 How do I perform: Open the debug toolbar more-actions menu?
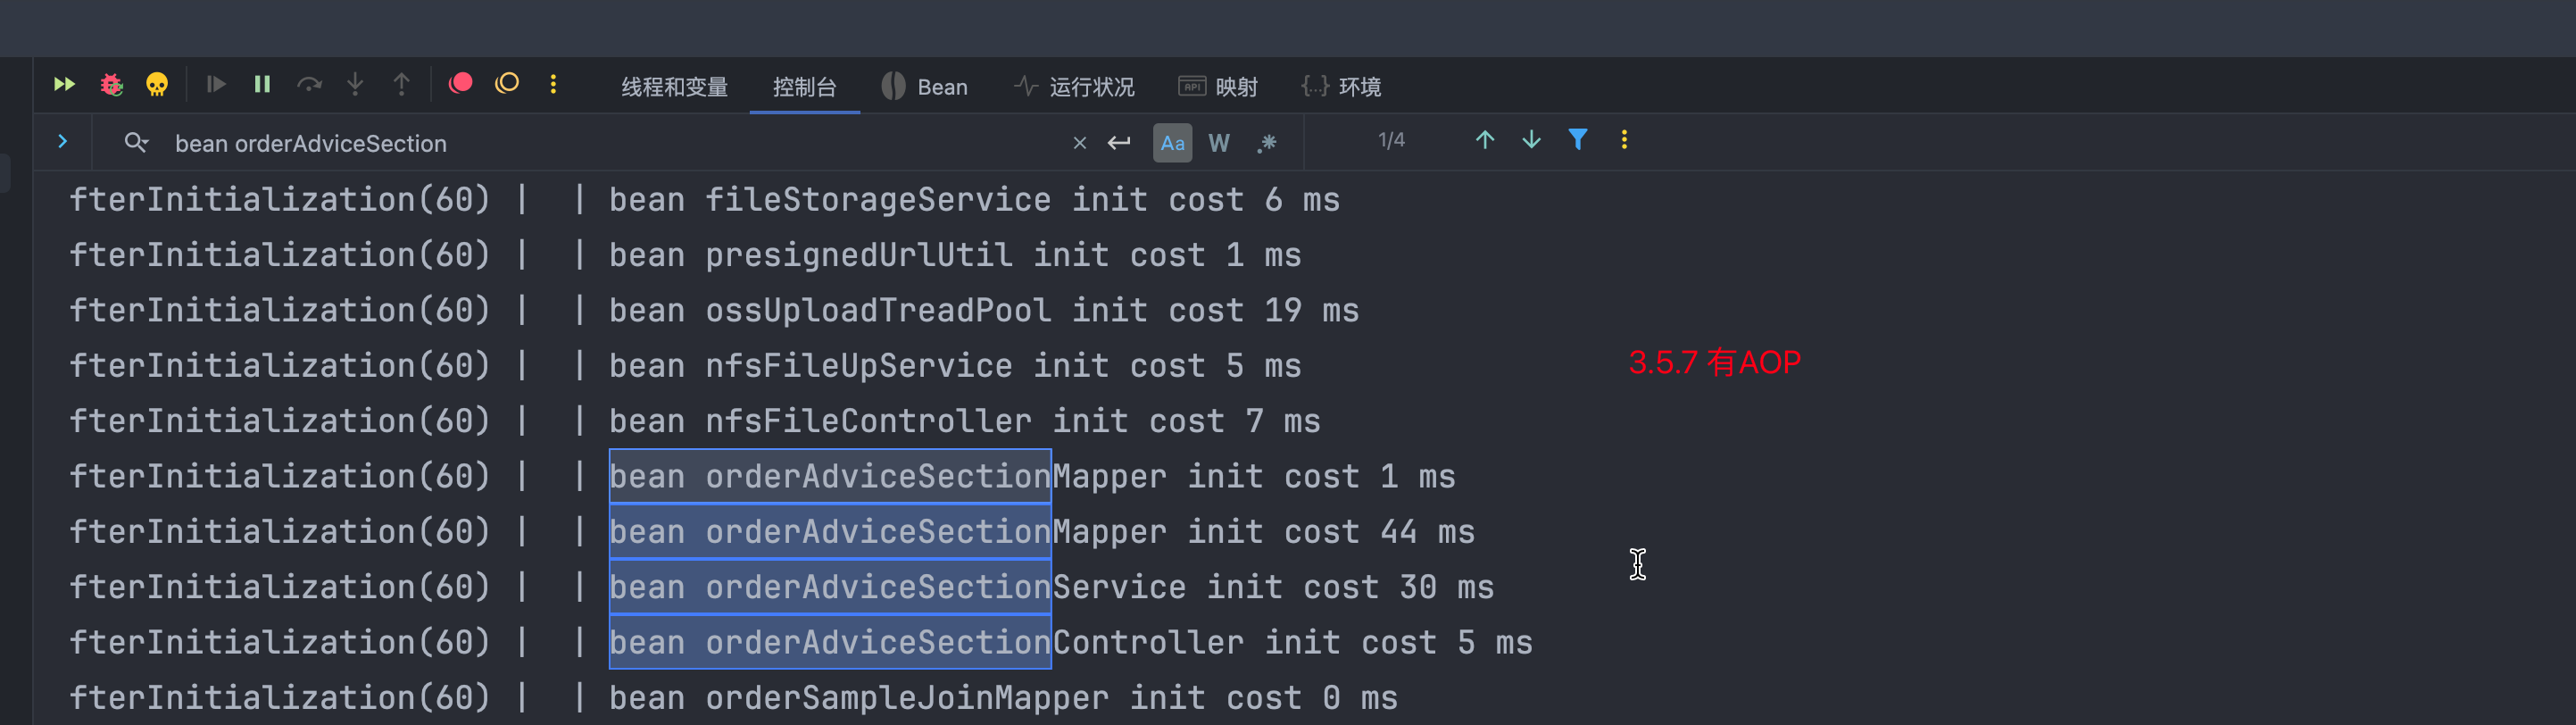(553, 85)
